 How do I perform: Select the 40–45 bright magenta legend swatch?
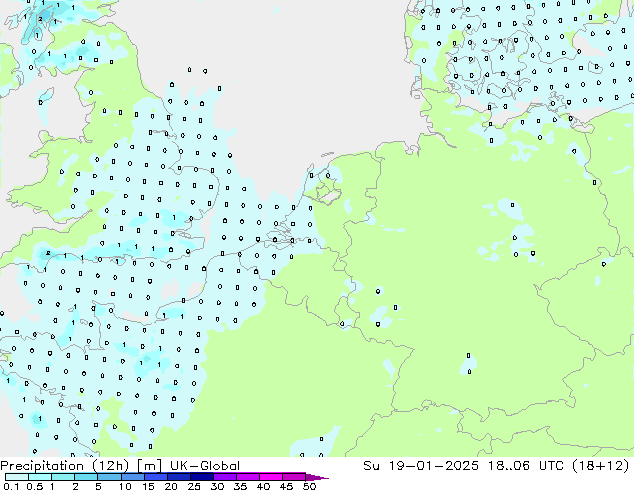(271, 477)
